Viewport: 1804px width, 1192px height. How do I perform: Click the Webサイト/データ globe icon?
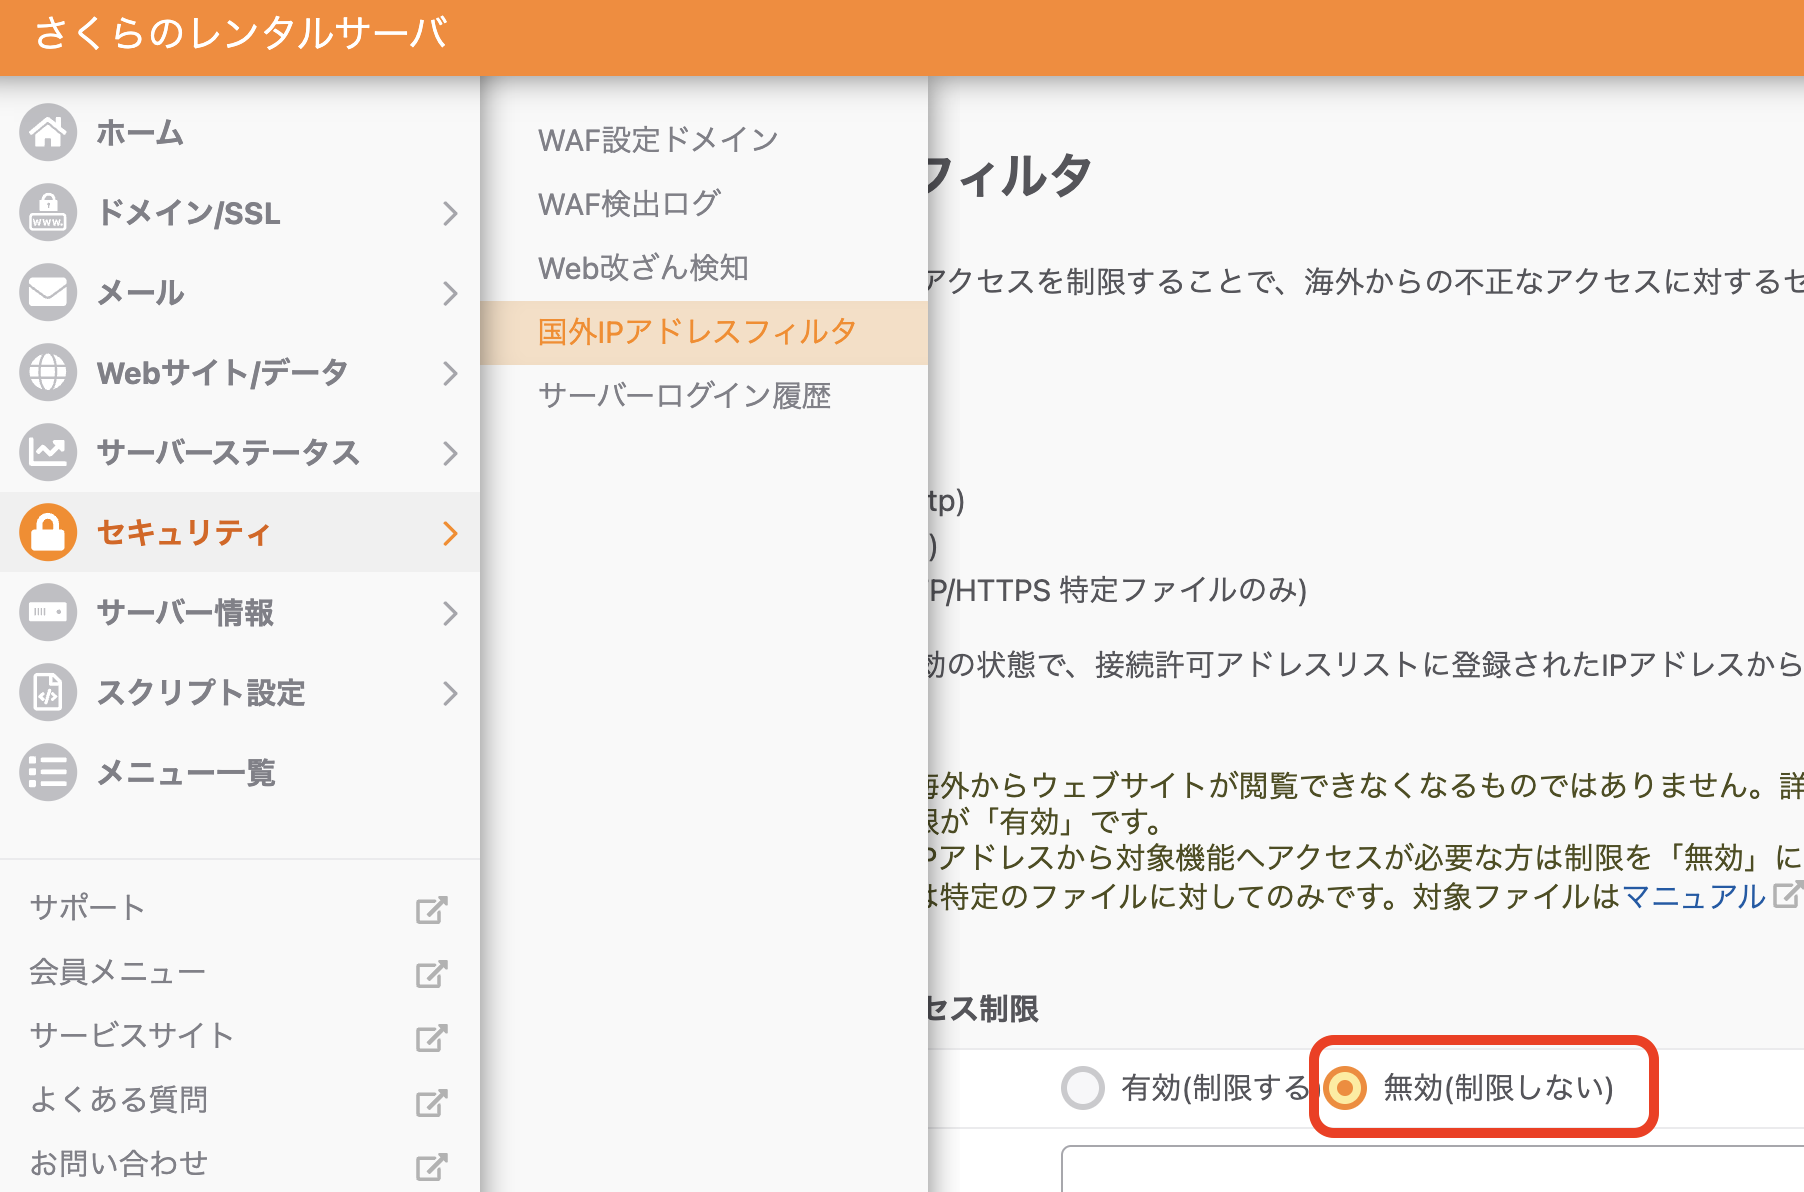point(47,372)
